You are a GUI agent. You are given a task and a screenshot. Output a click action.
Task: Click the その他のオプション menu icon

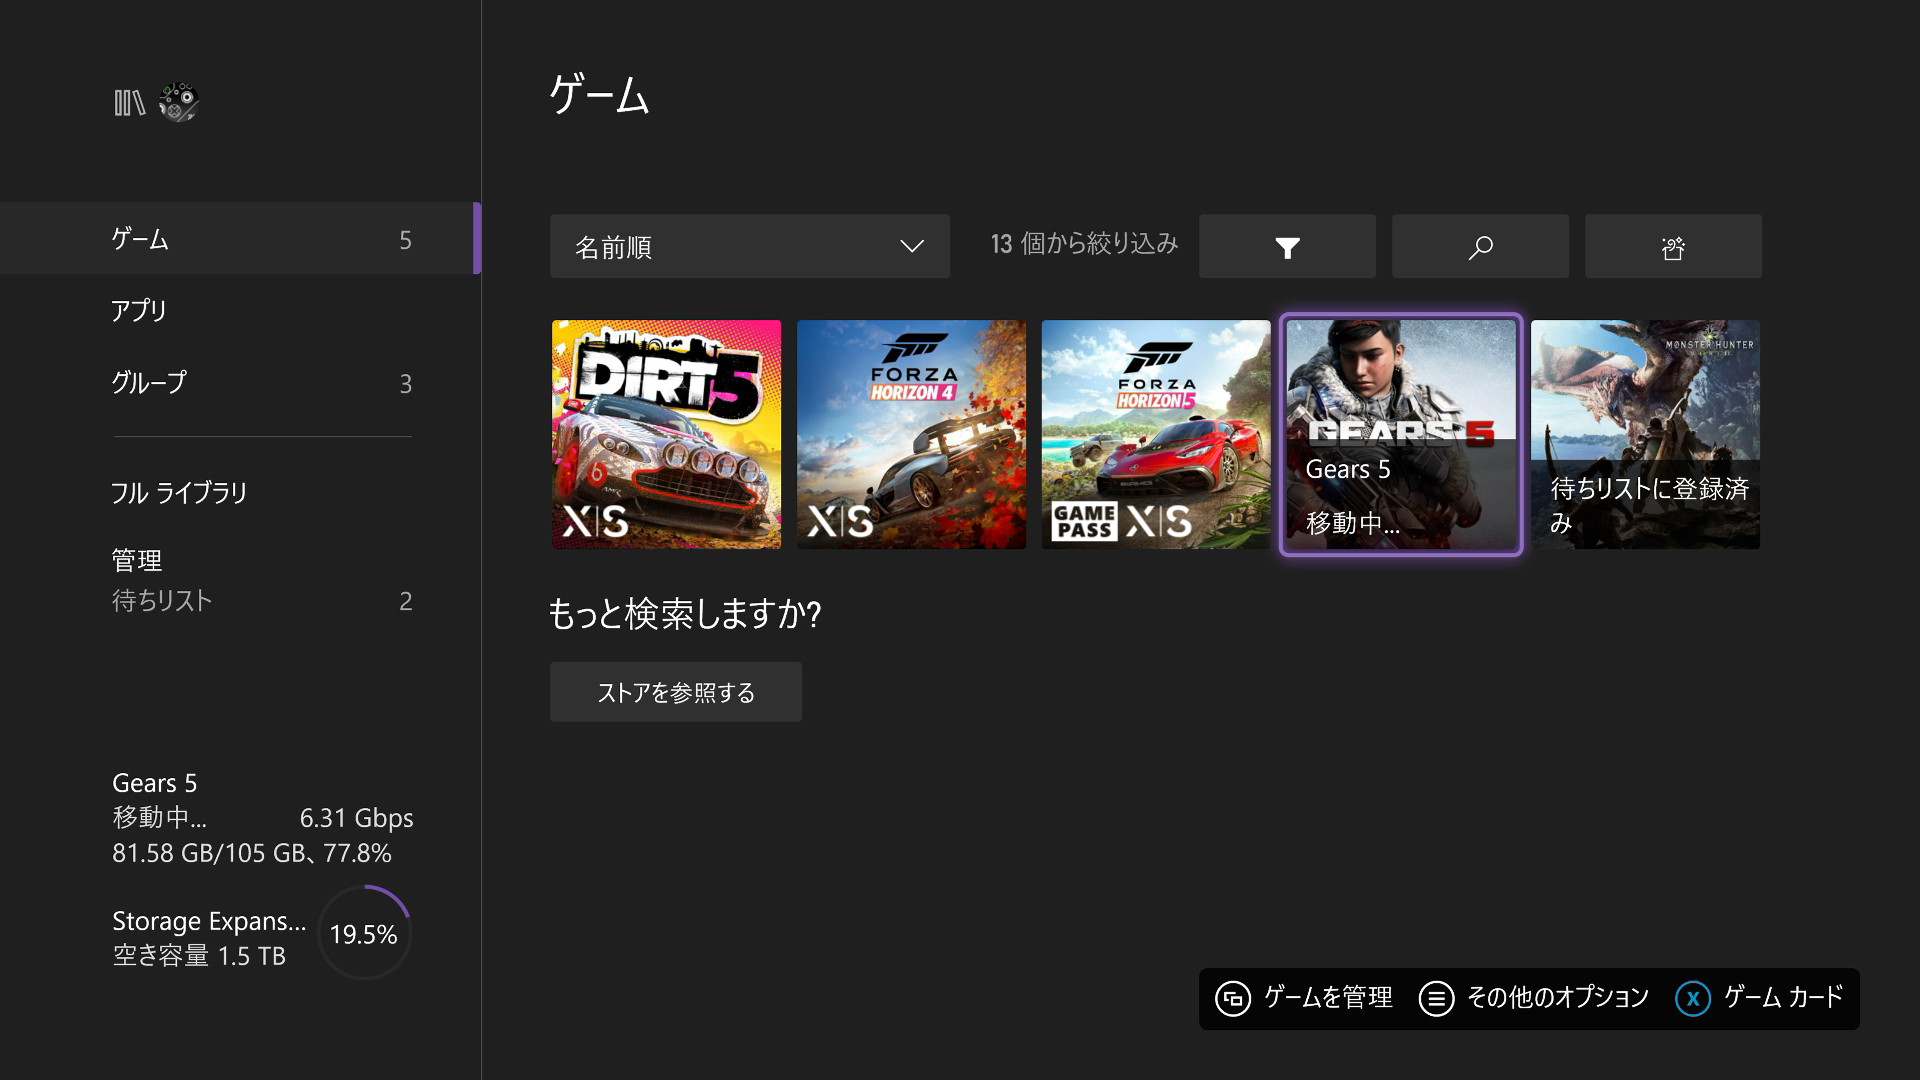click(x=1436, y=998)
